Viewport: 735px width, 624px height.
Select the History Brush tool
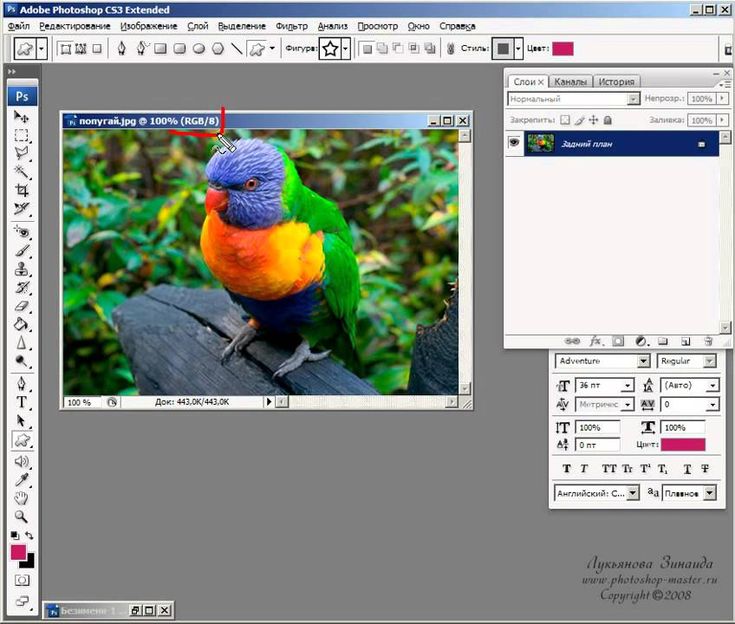pyautogui.click(x=21, y=287)
